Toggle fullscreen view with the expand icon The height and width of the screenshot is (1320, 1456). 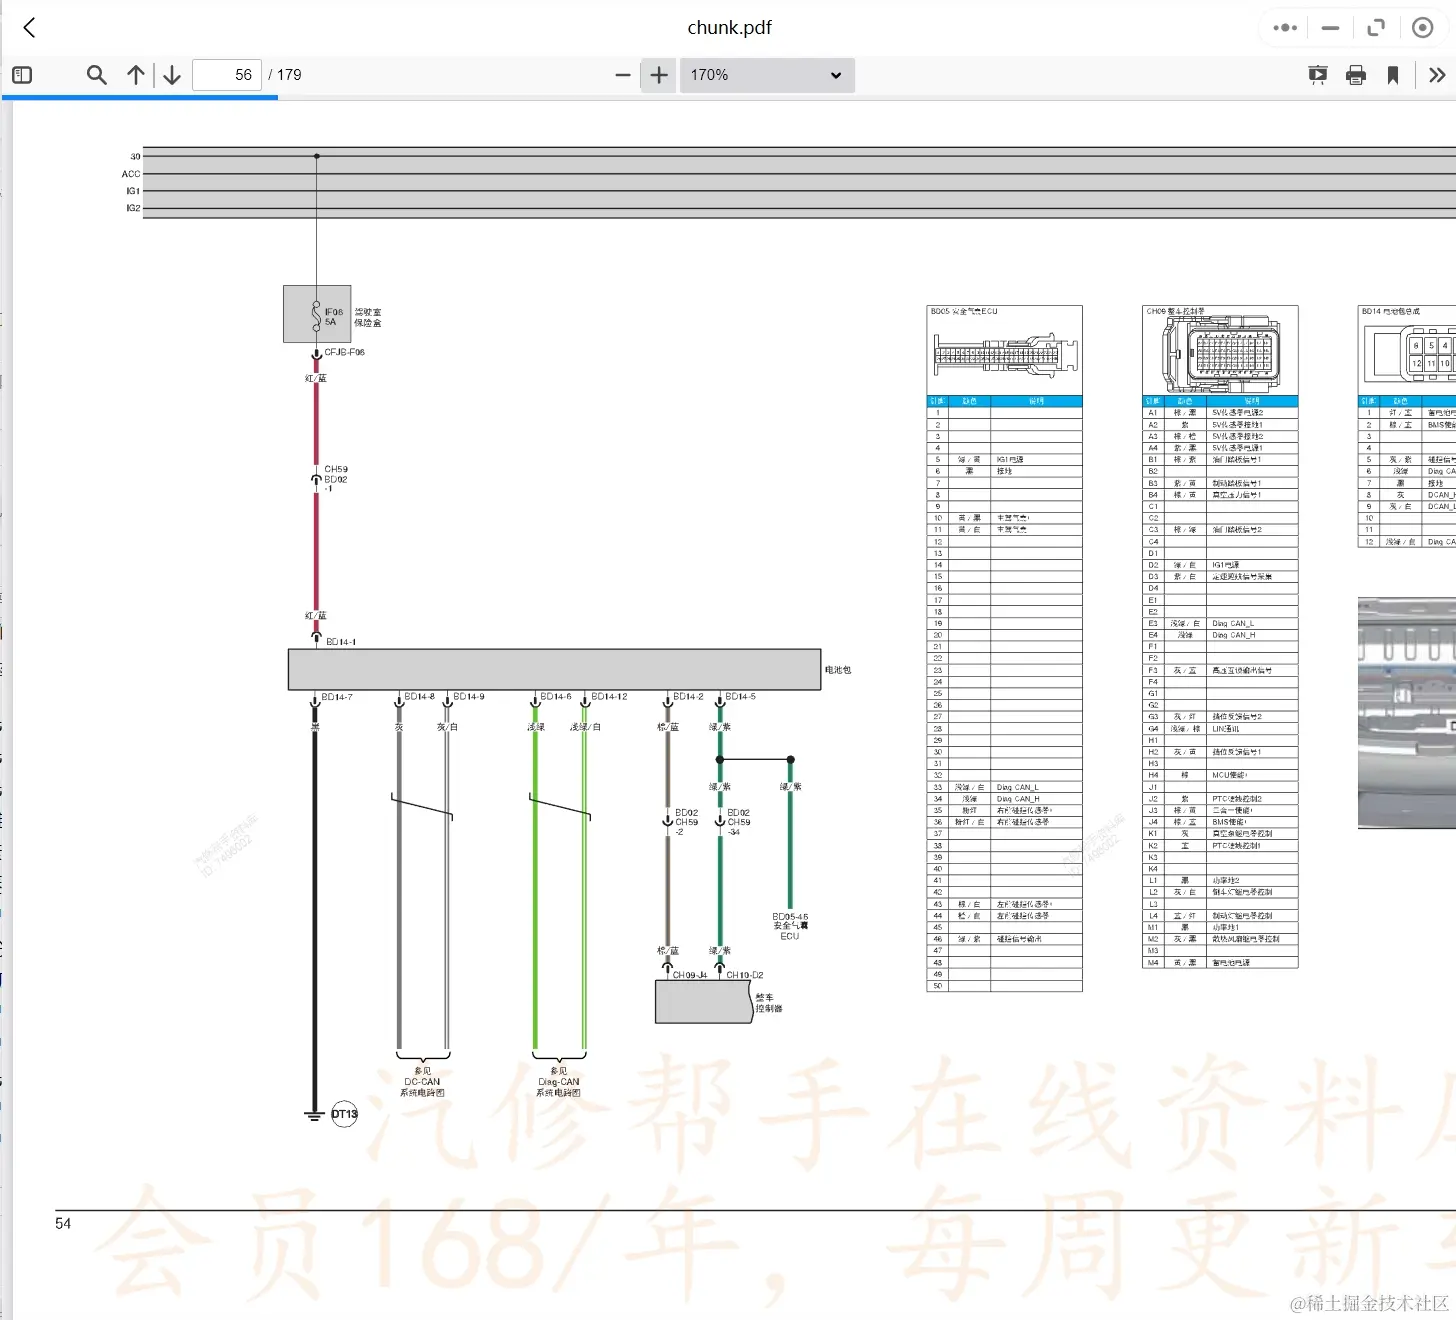[1376, 27]
